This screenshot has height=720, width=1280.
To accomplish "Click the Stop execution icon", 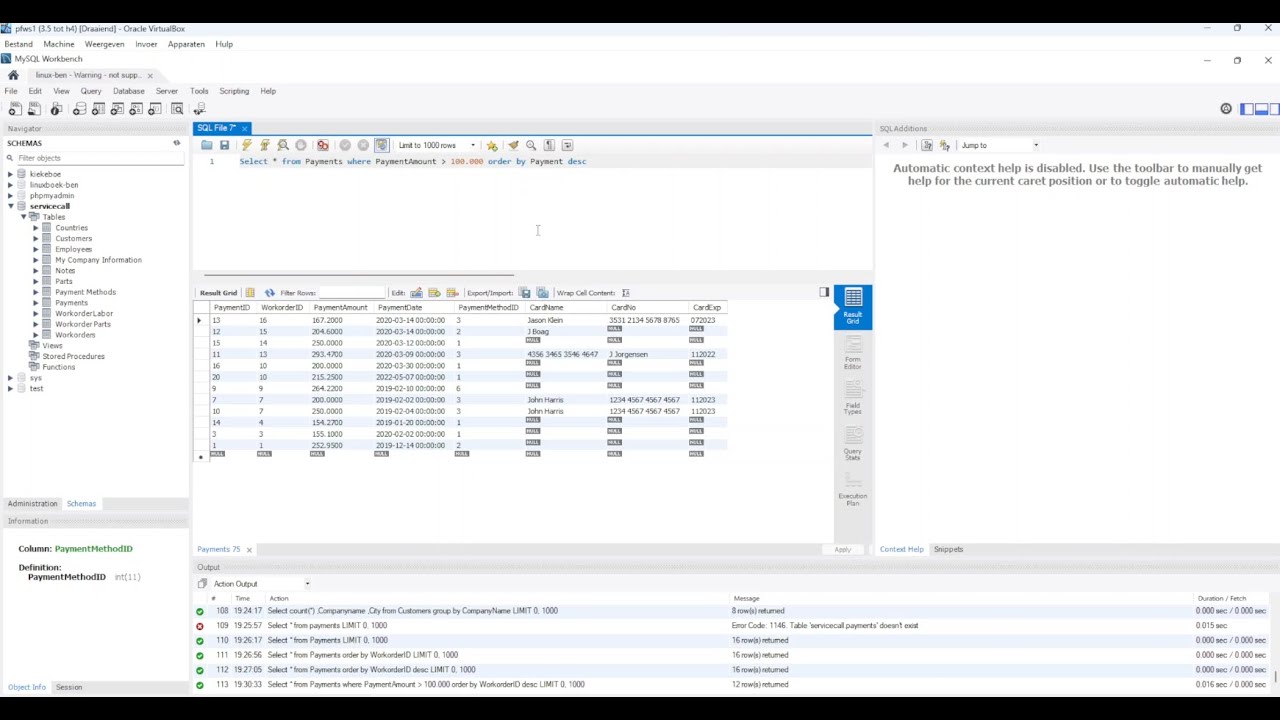I will coord(301,145).
